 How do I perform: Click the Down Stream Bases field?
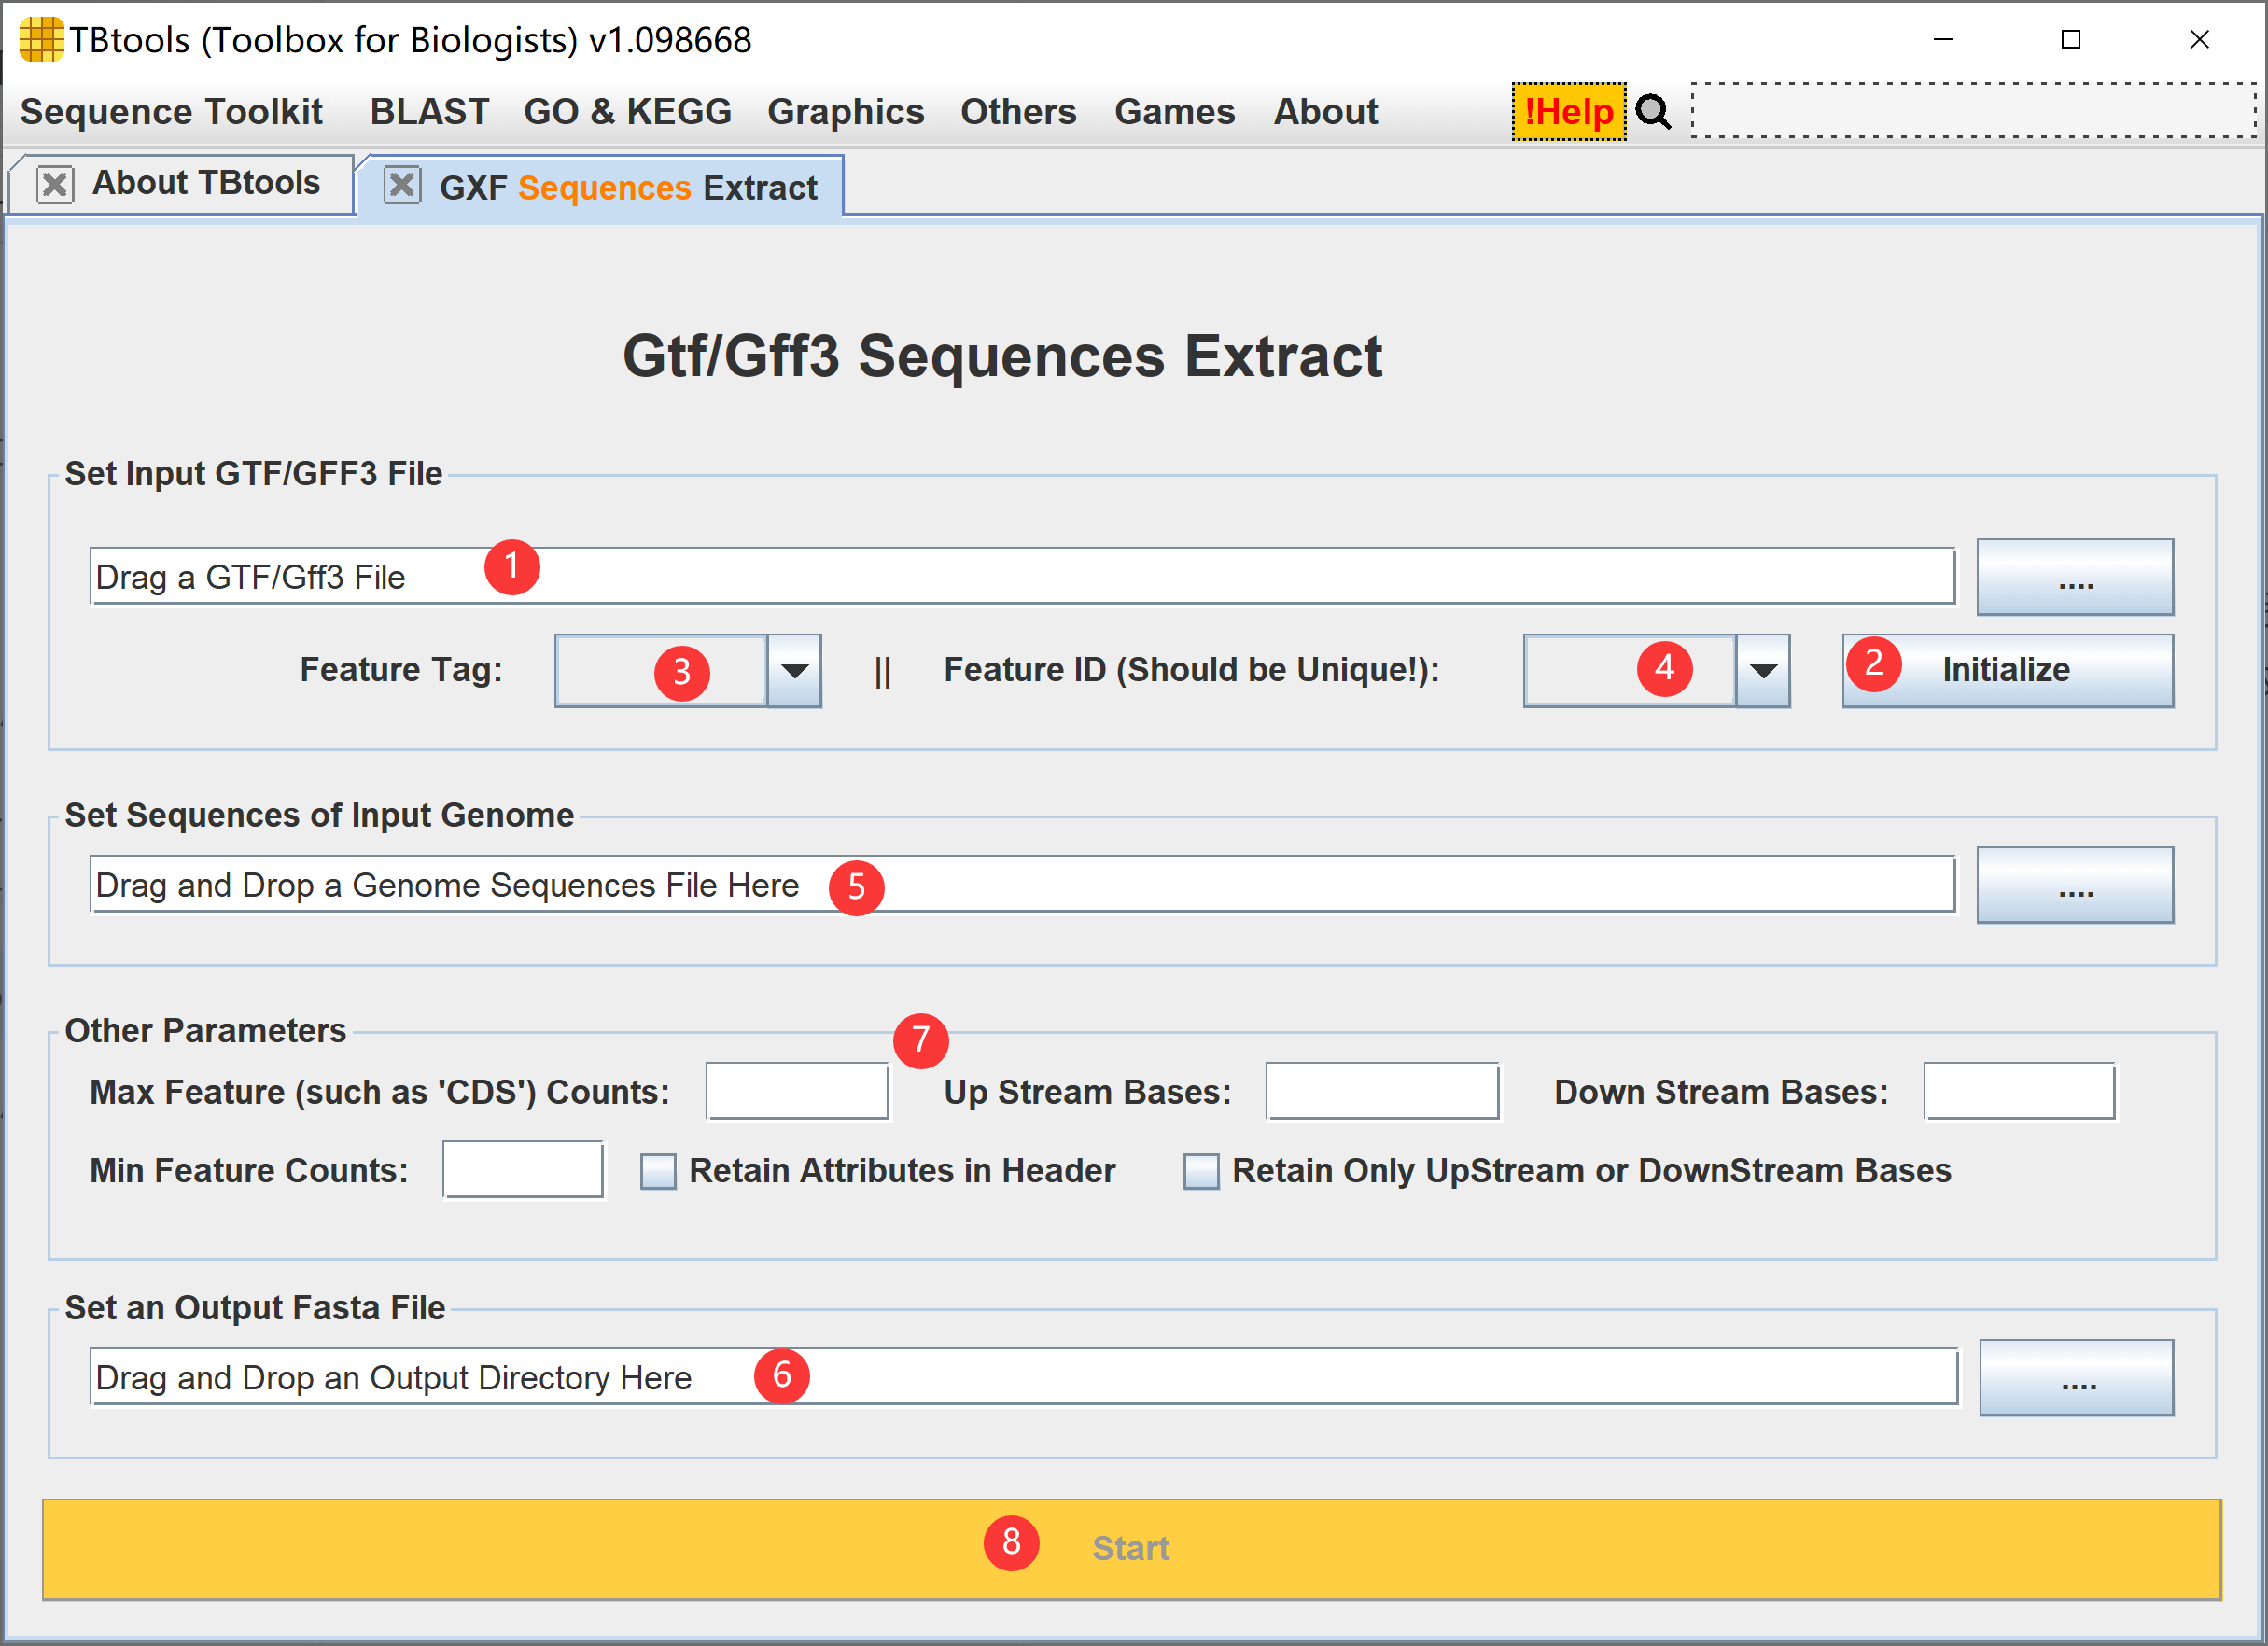2019,1091
